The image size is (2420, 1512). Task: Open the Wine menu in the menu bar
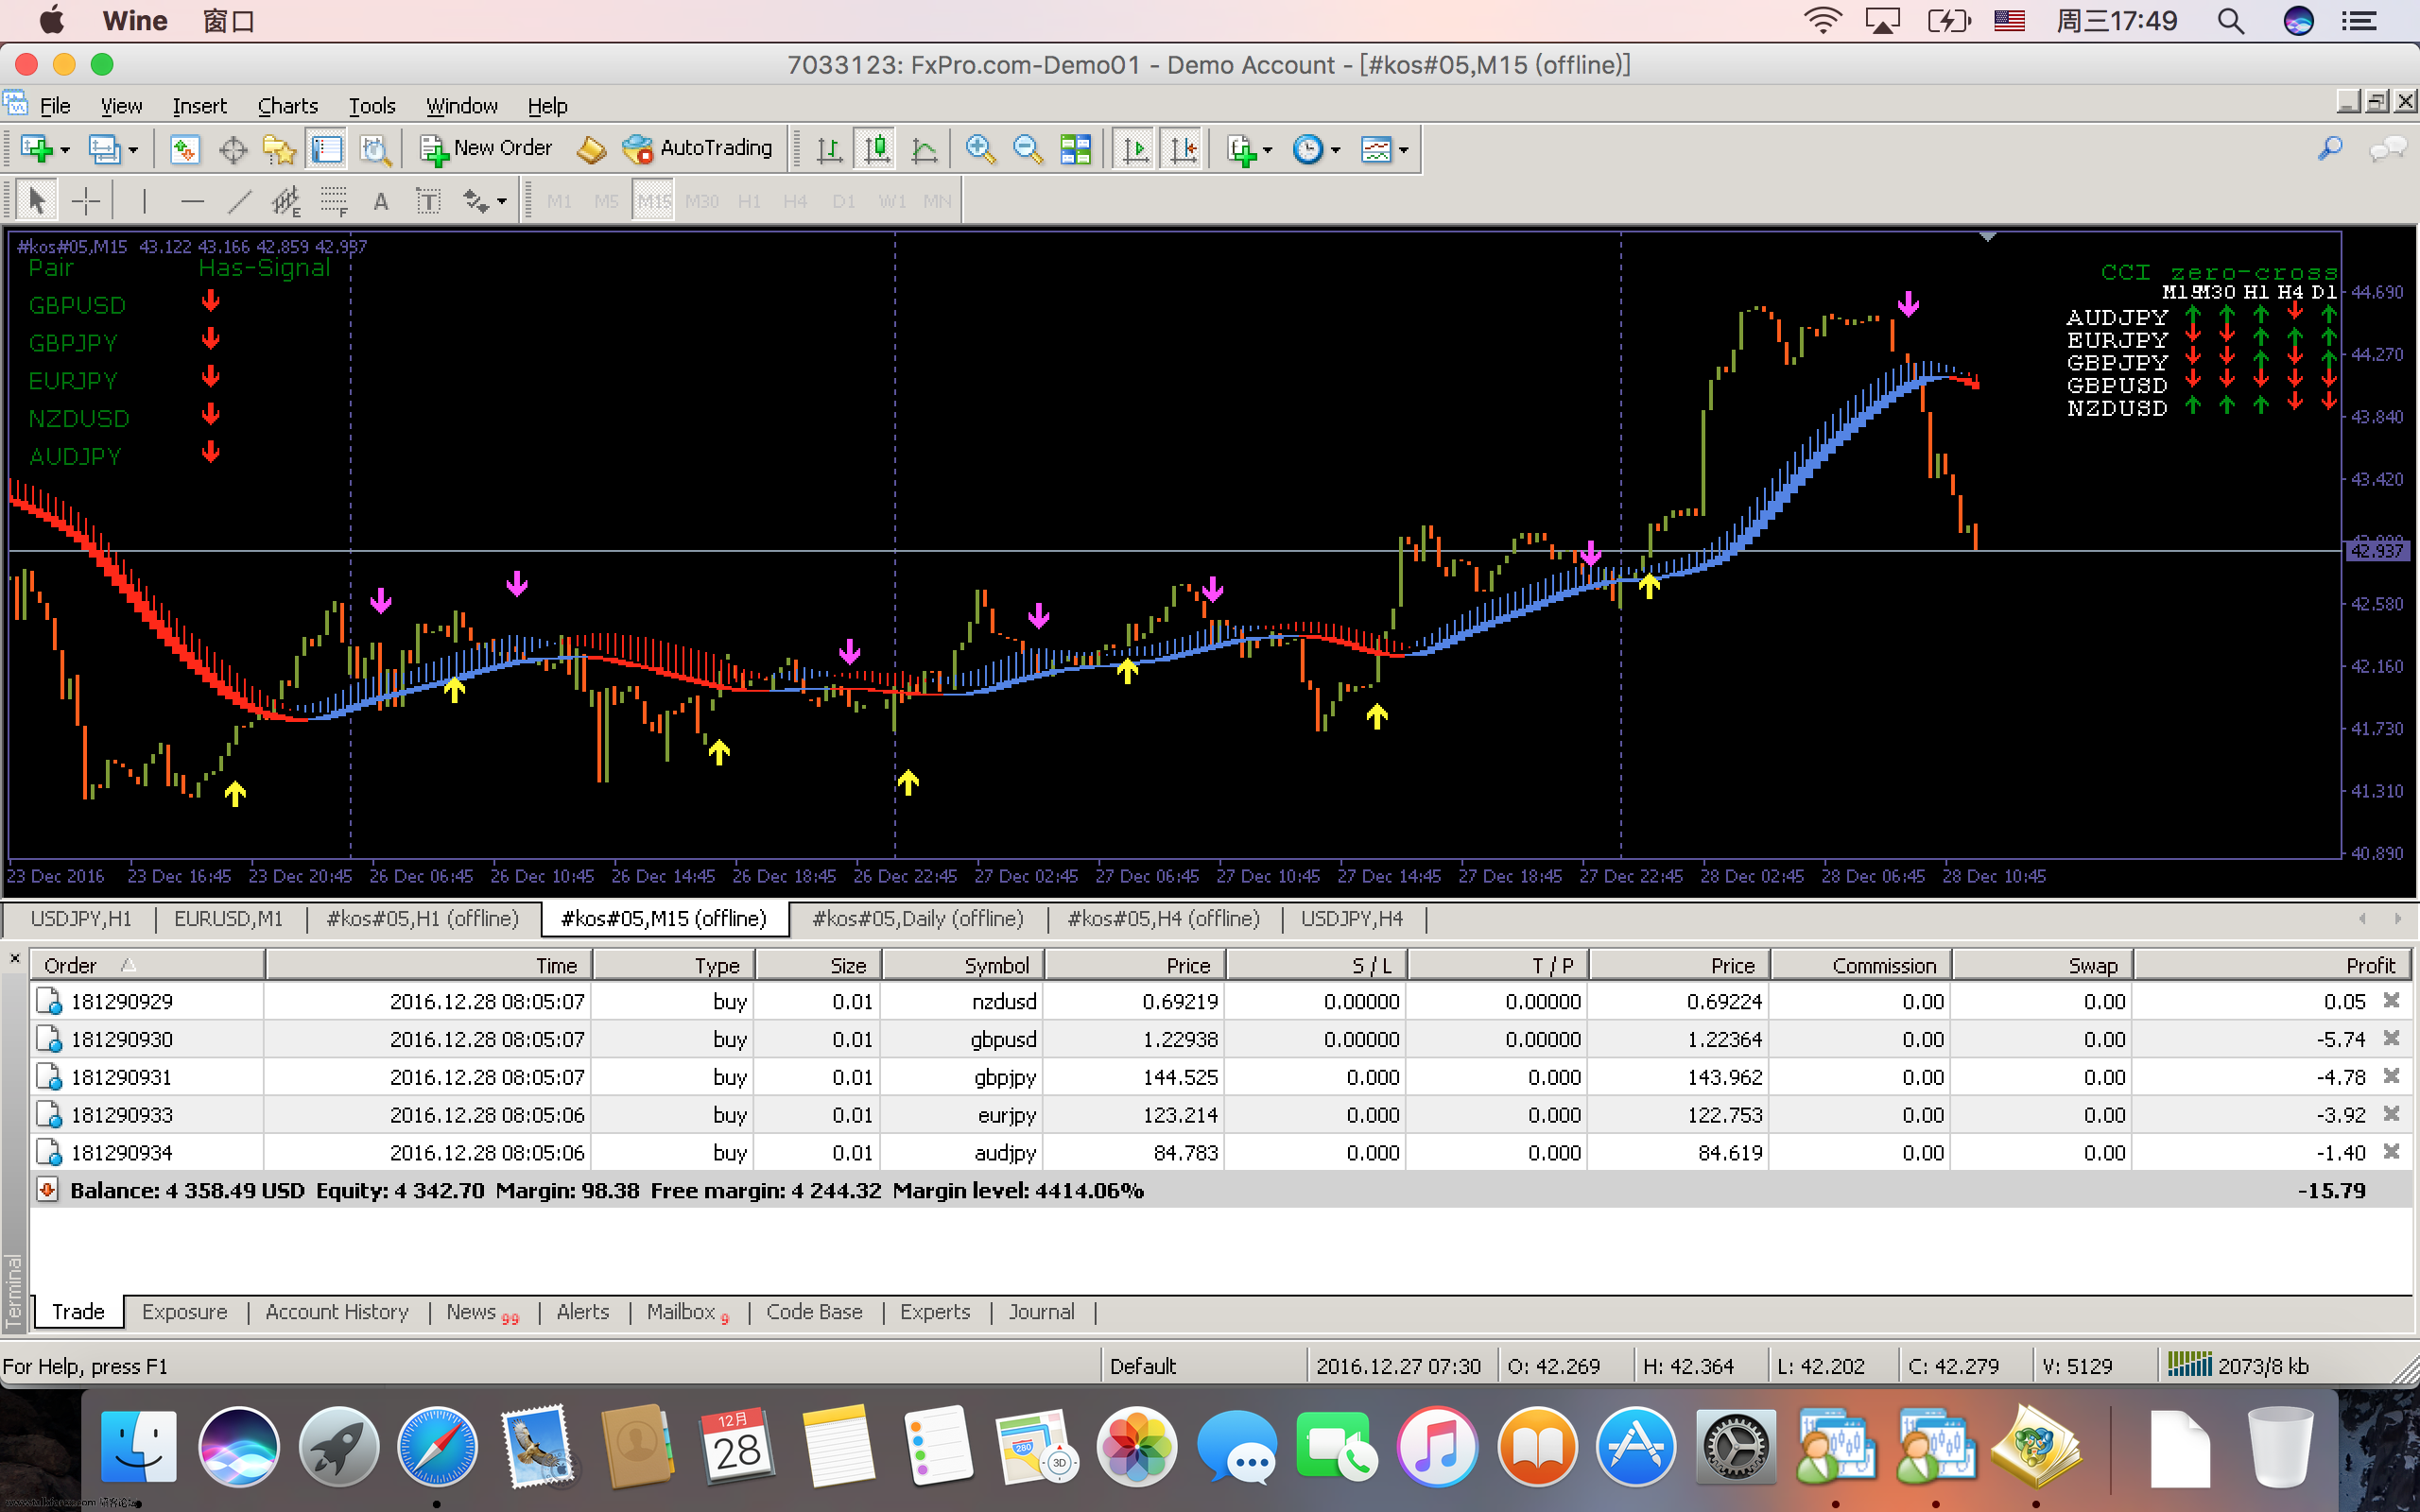coord(135,21)
